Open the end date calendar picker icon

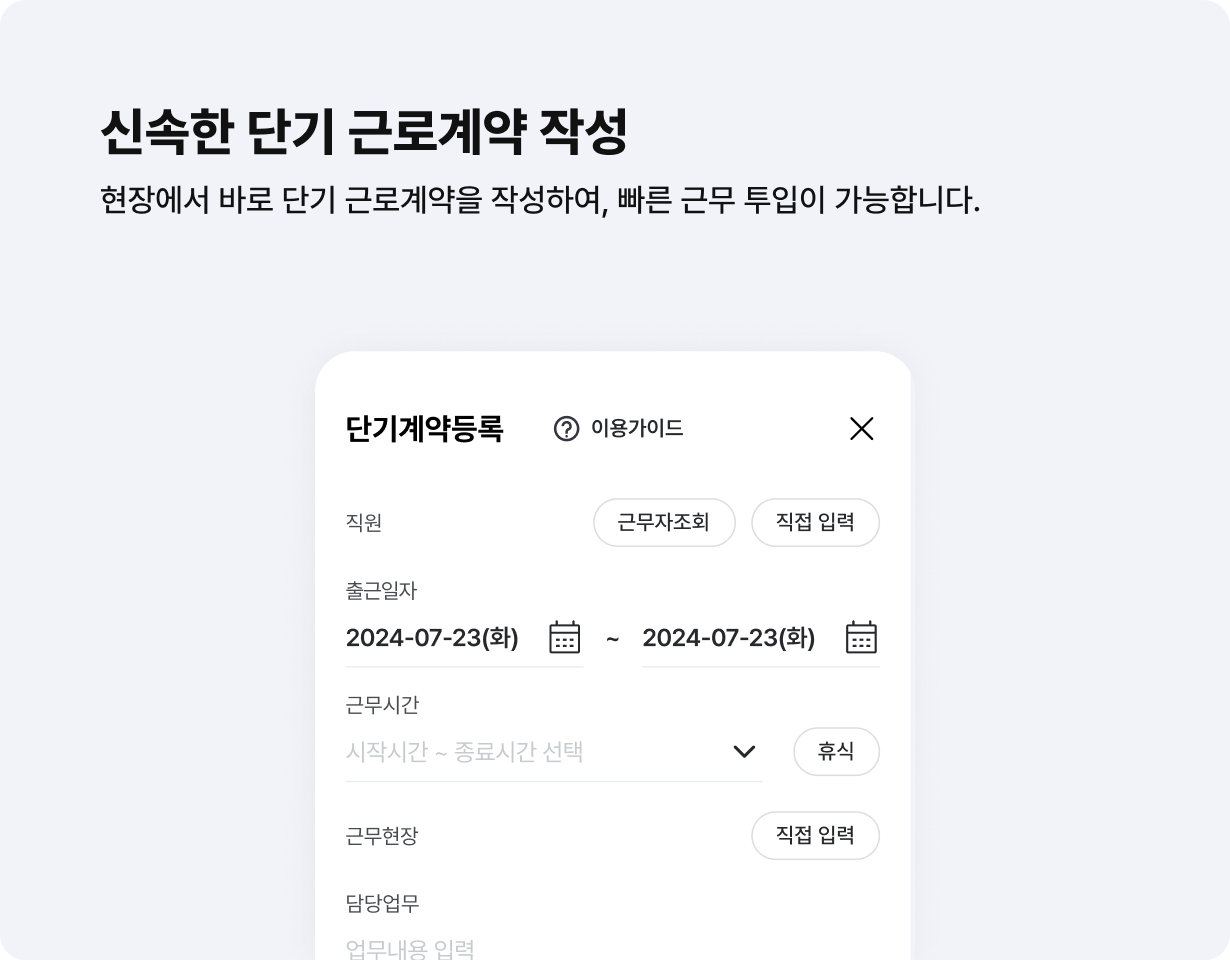861,637
